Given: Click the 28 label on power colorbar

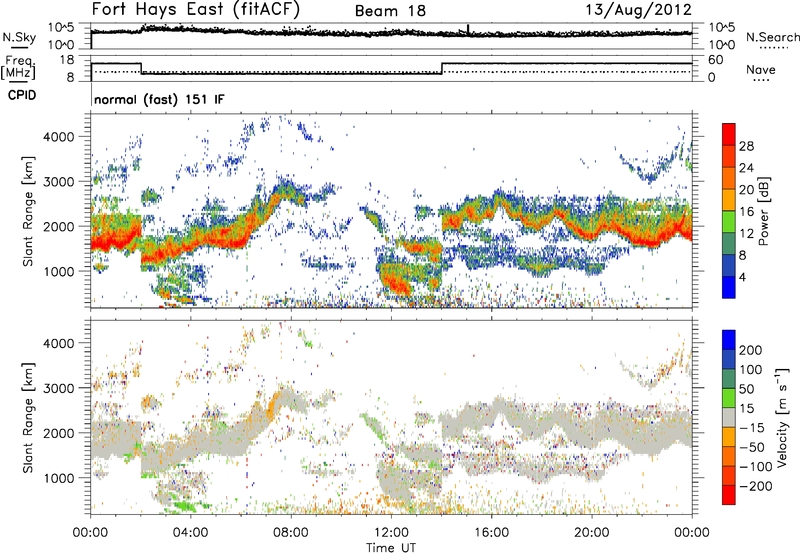Looking at the screenshot, I should pyautogui.click(x=746, y=146).
